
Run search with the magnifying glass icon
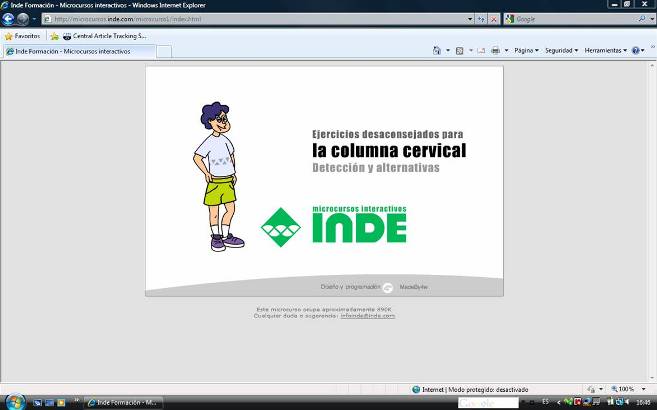click(x=641, y=19)
